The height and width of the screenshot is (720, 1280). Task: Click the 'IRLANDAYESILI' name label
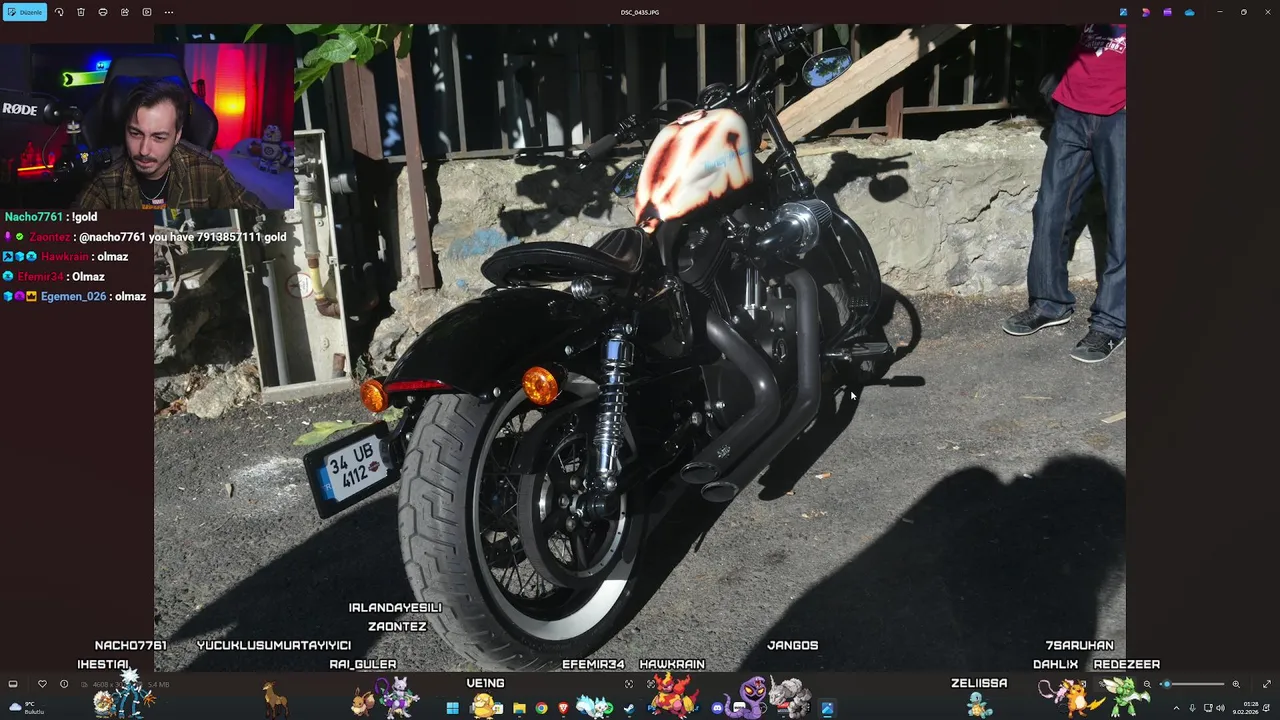coord(395,608)
